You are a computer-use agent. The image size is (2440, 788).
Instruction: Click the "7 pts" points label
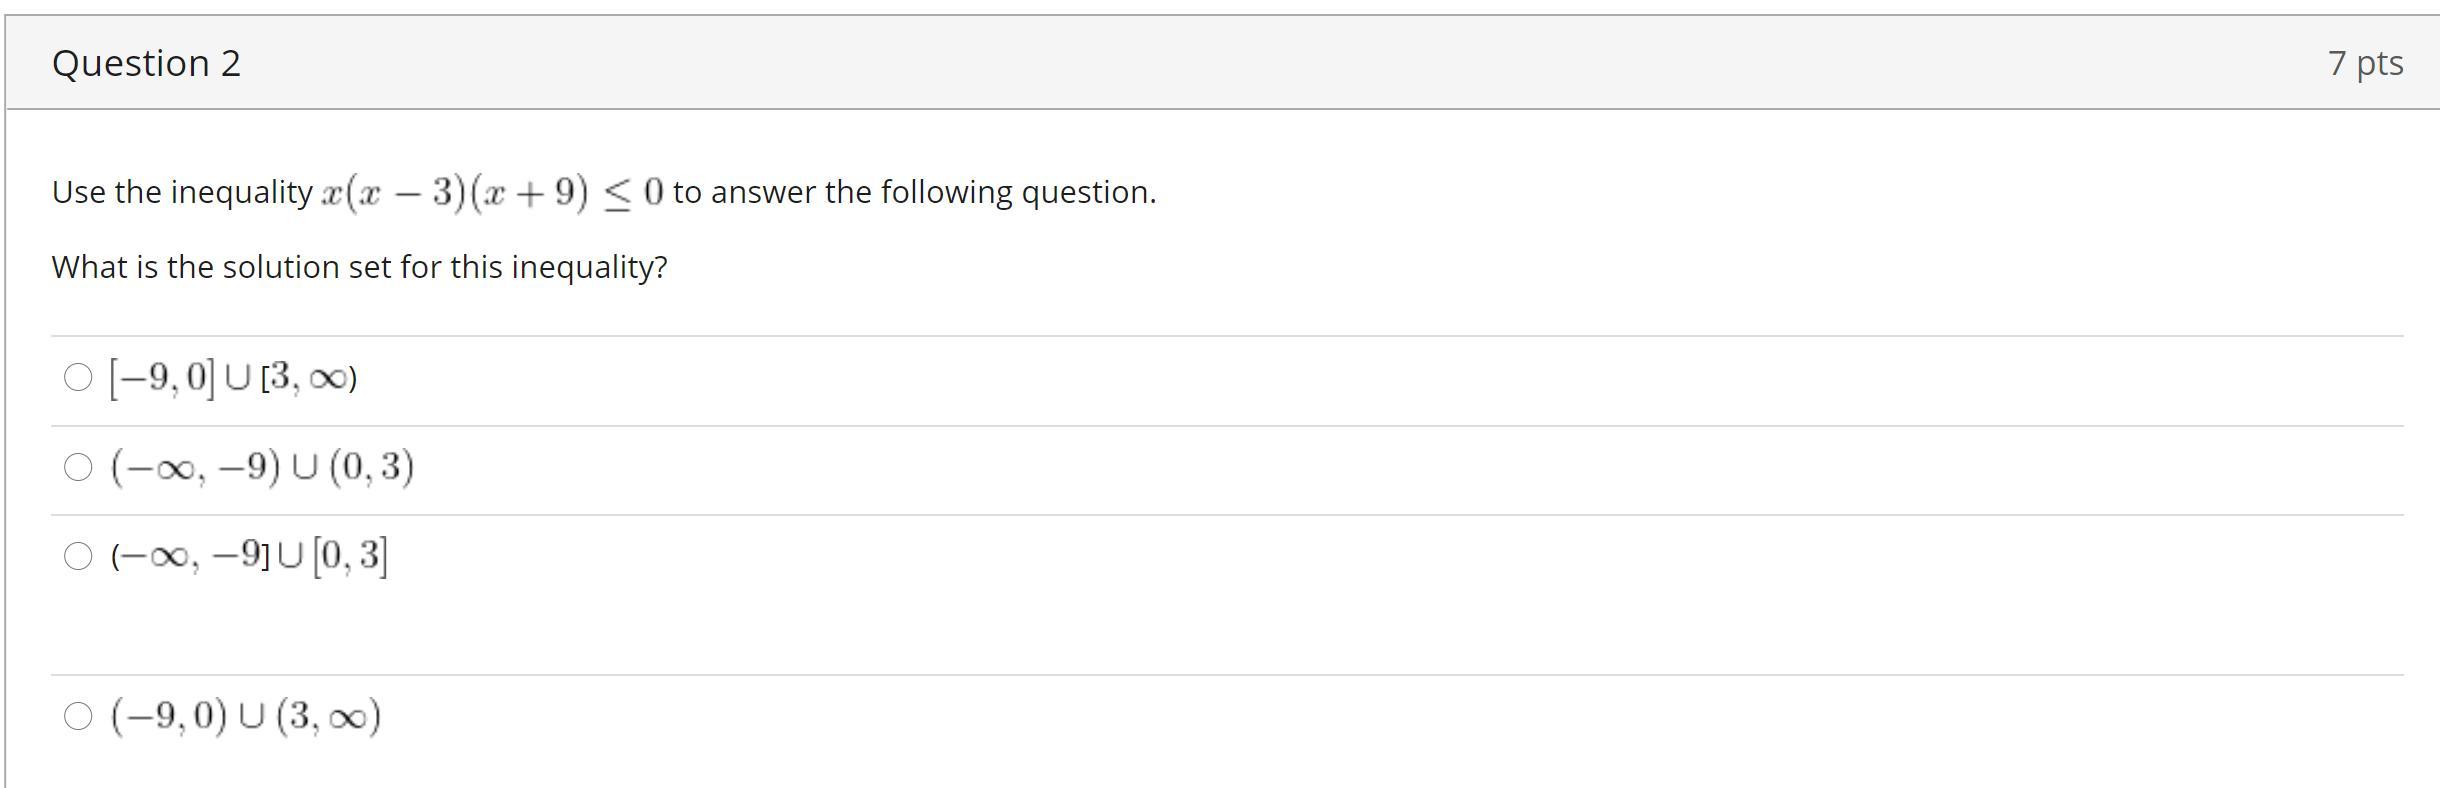2365,63
